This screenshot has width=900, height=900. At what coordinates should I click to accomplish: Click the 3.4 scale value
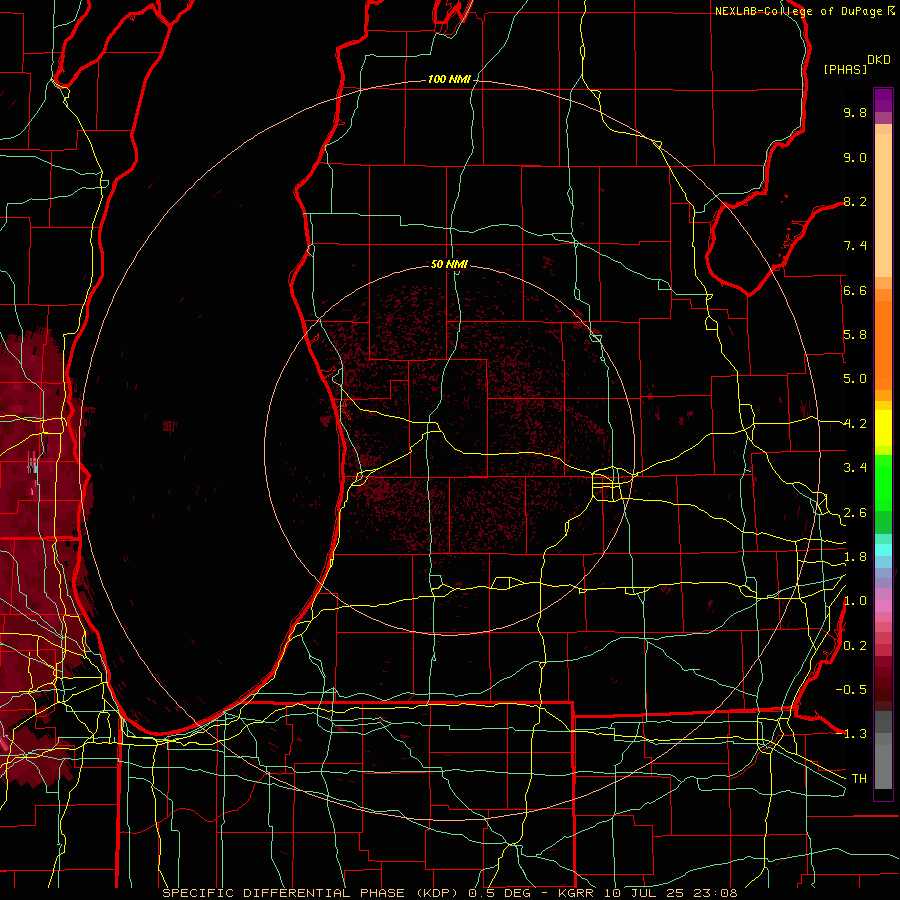[x=855, y=468]
